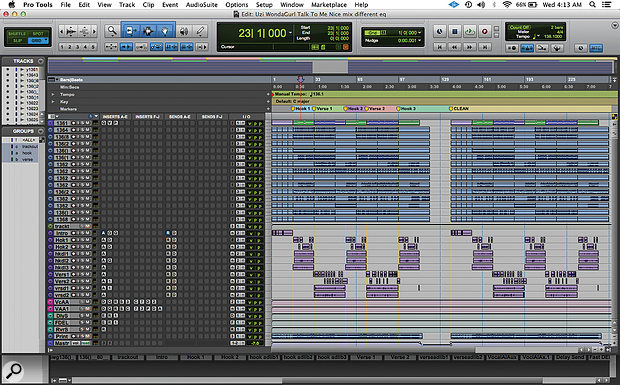Viewport: 620px width, 385px height.
Task: Select zoom preset 5
Action: click(93, 47)
